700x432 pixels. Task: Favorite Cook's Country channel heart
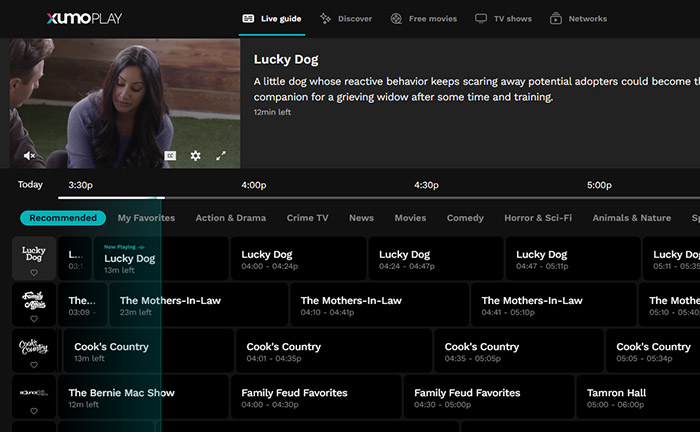coord(34,365)
